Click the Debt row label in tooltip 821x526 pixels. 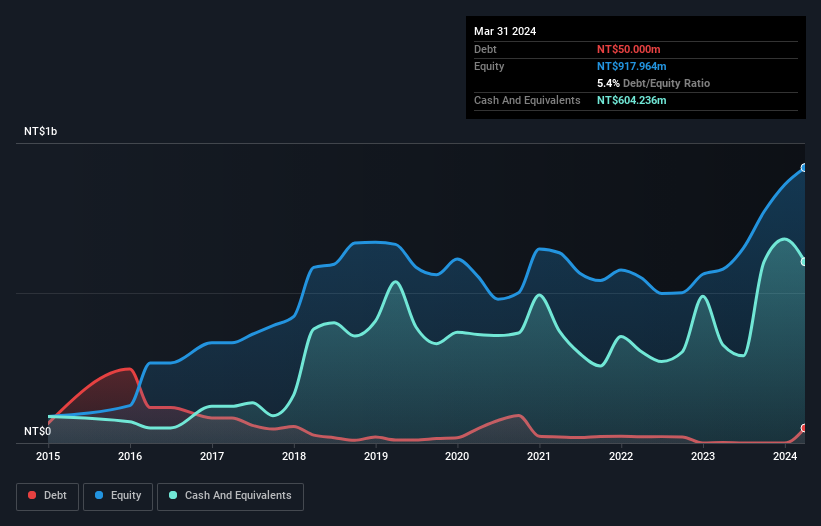pyautogui.click(x=485, y=49)
